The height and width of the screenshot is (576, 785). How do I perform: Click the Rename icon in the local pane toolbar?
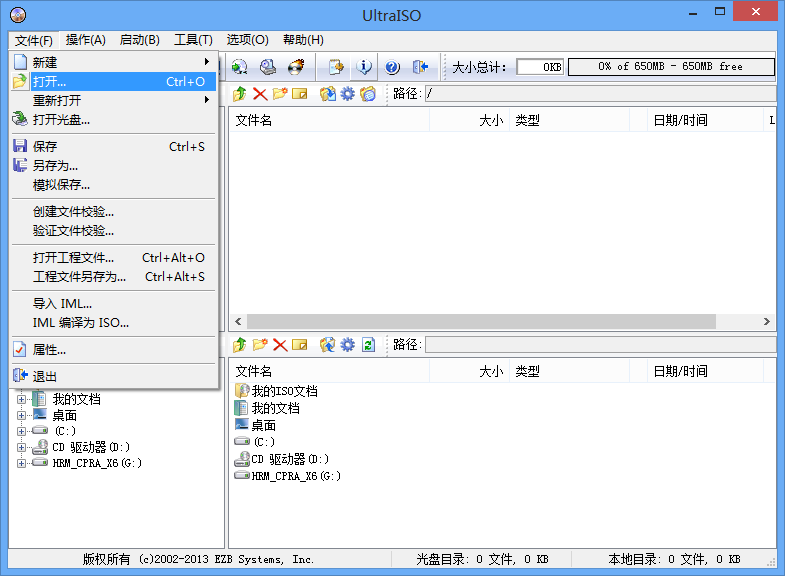pos(300,345)
